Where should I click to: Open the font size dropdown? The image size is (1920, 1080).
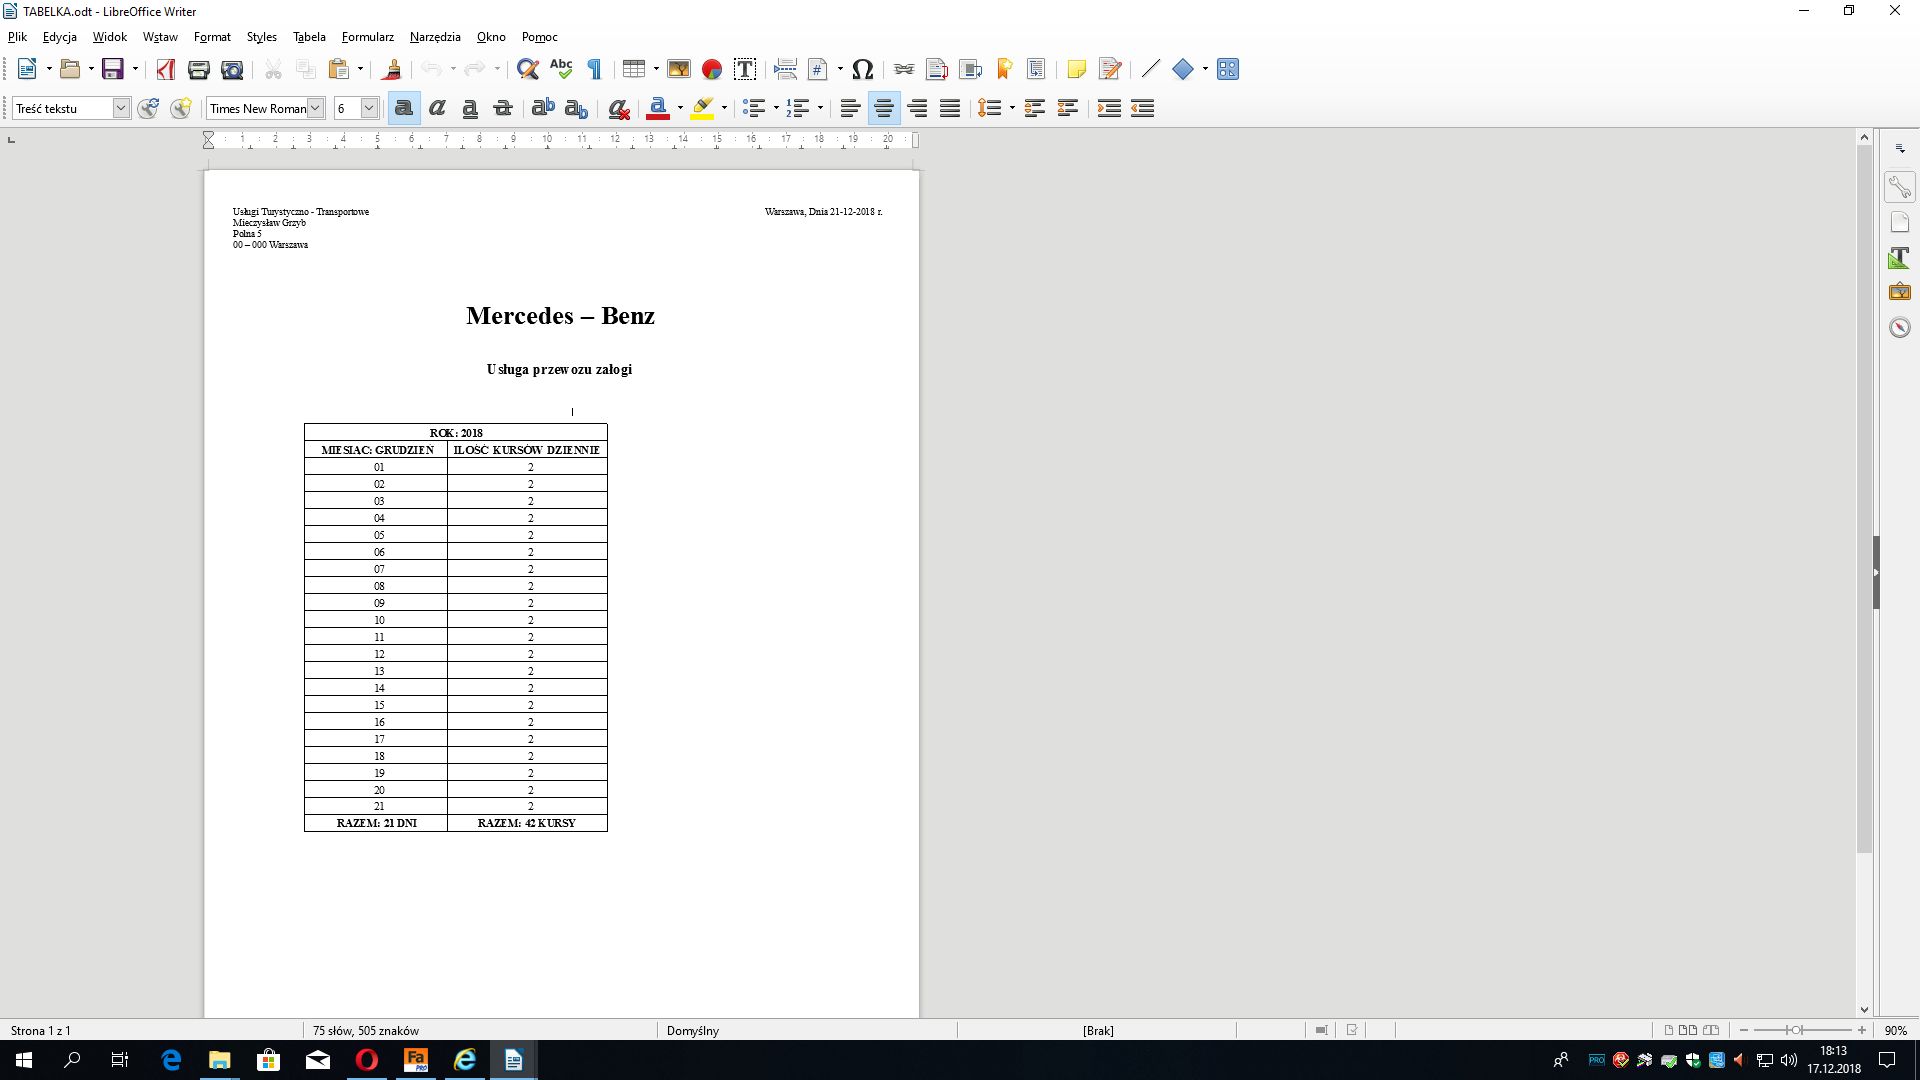pos(369,108)
